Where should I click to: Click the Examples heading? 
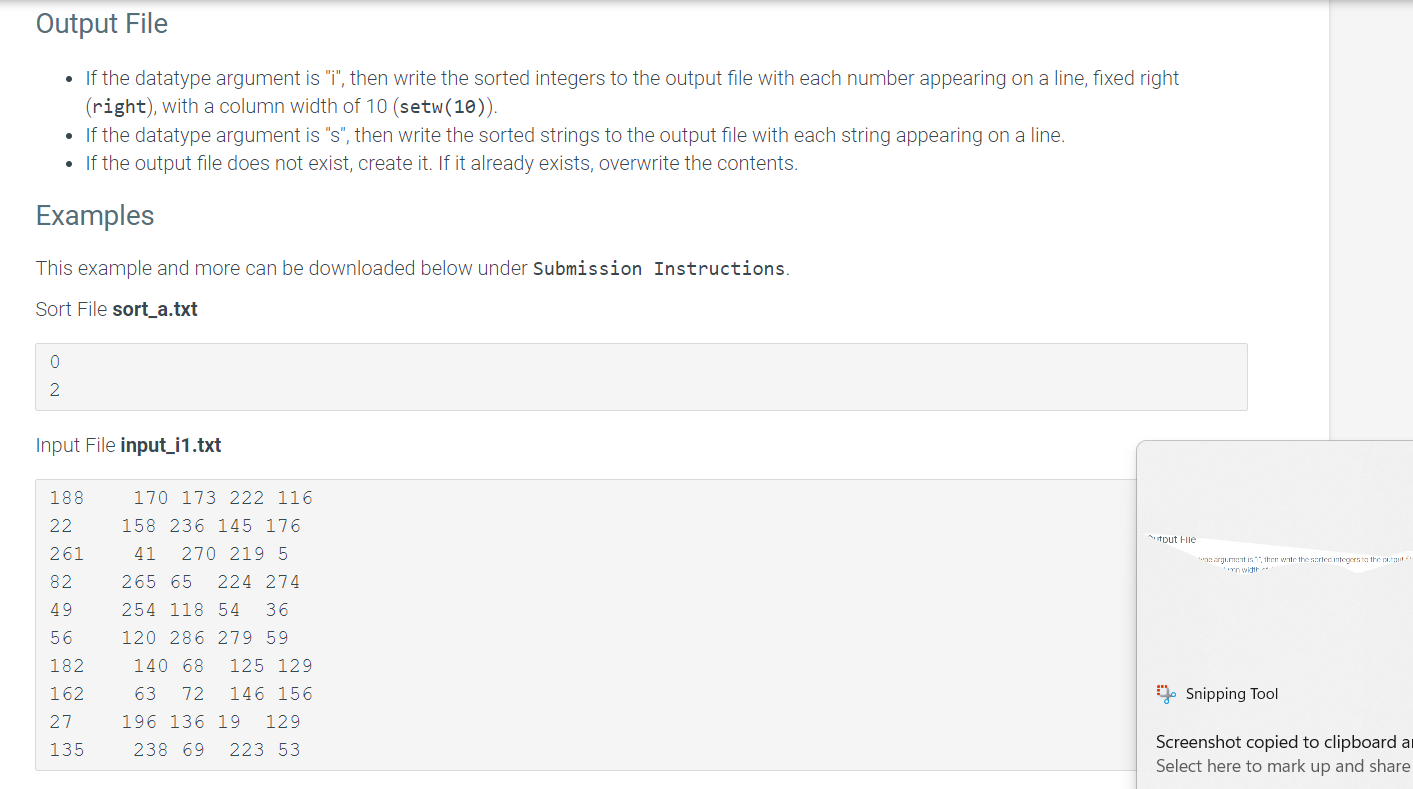tap(94, 215)
